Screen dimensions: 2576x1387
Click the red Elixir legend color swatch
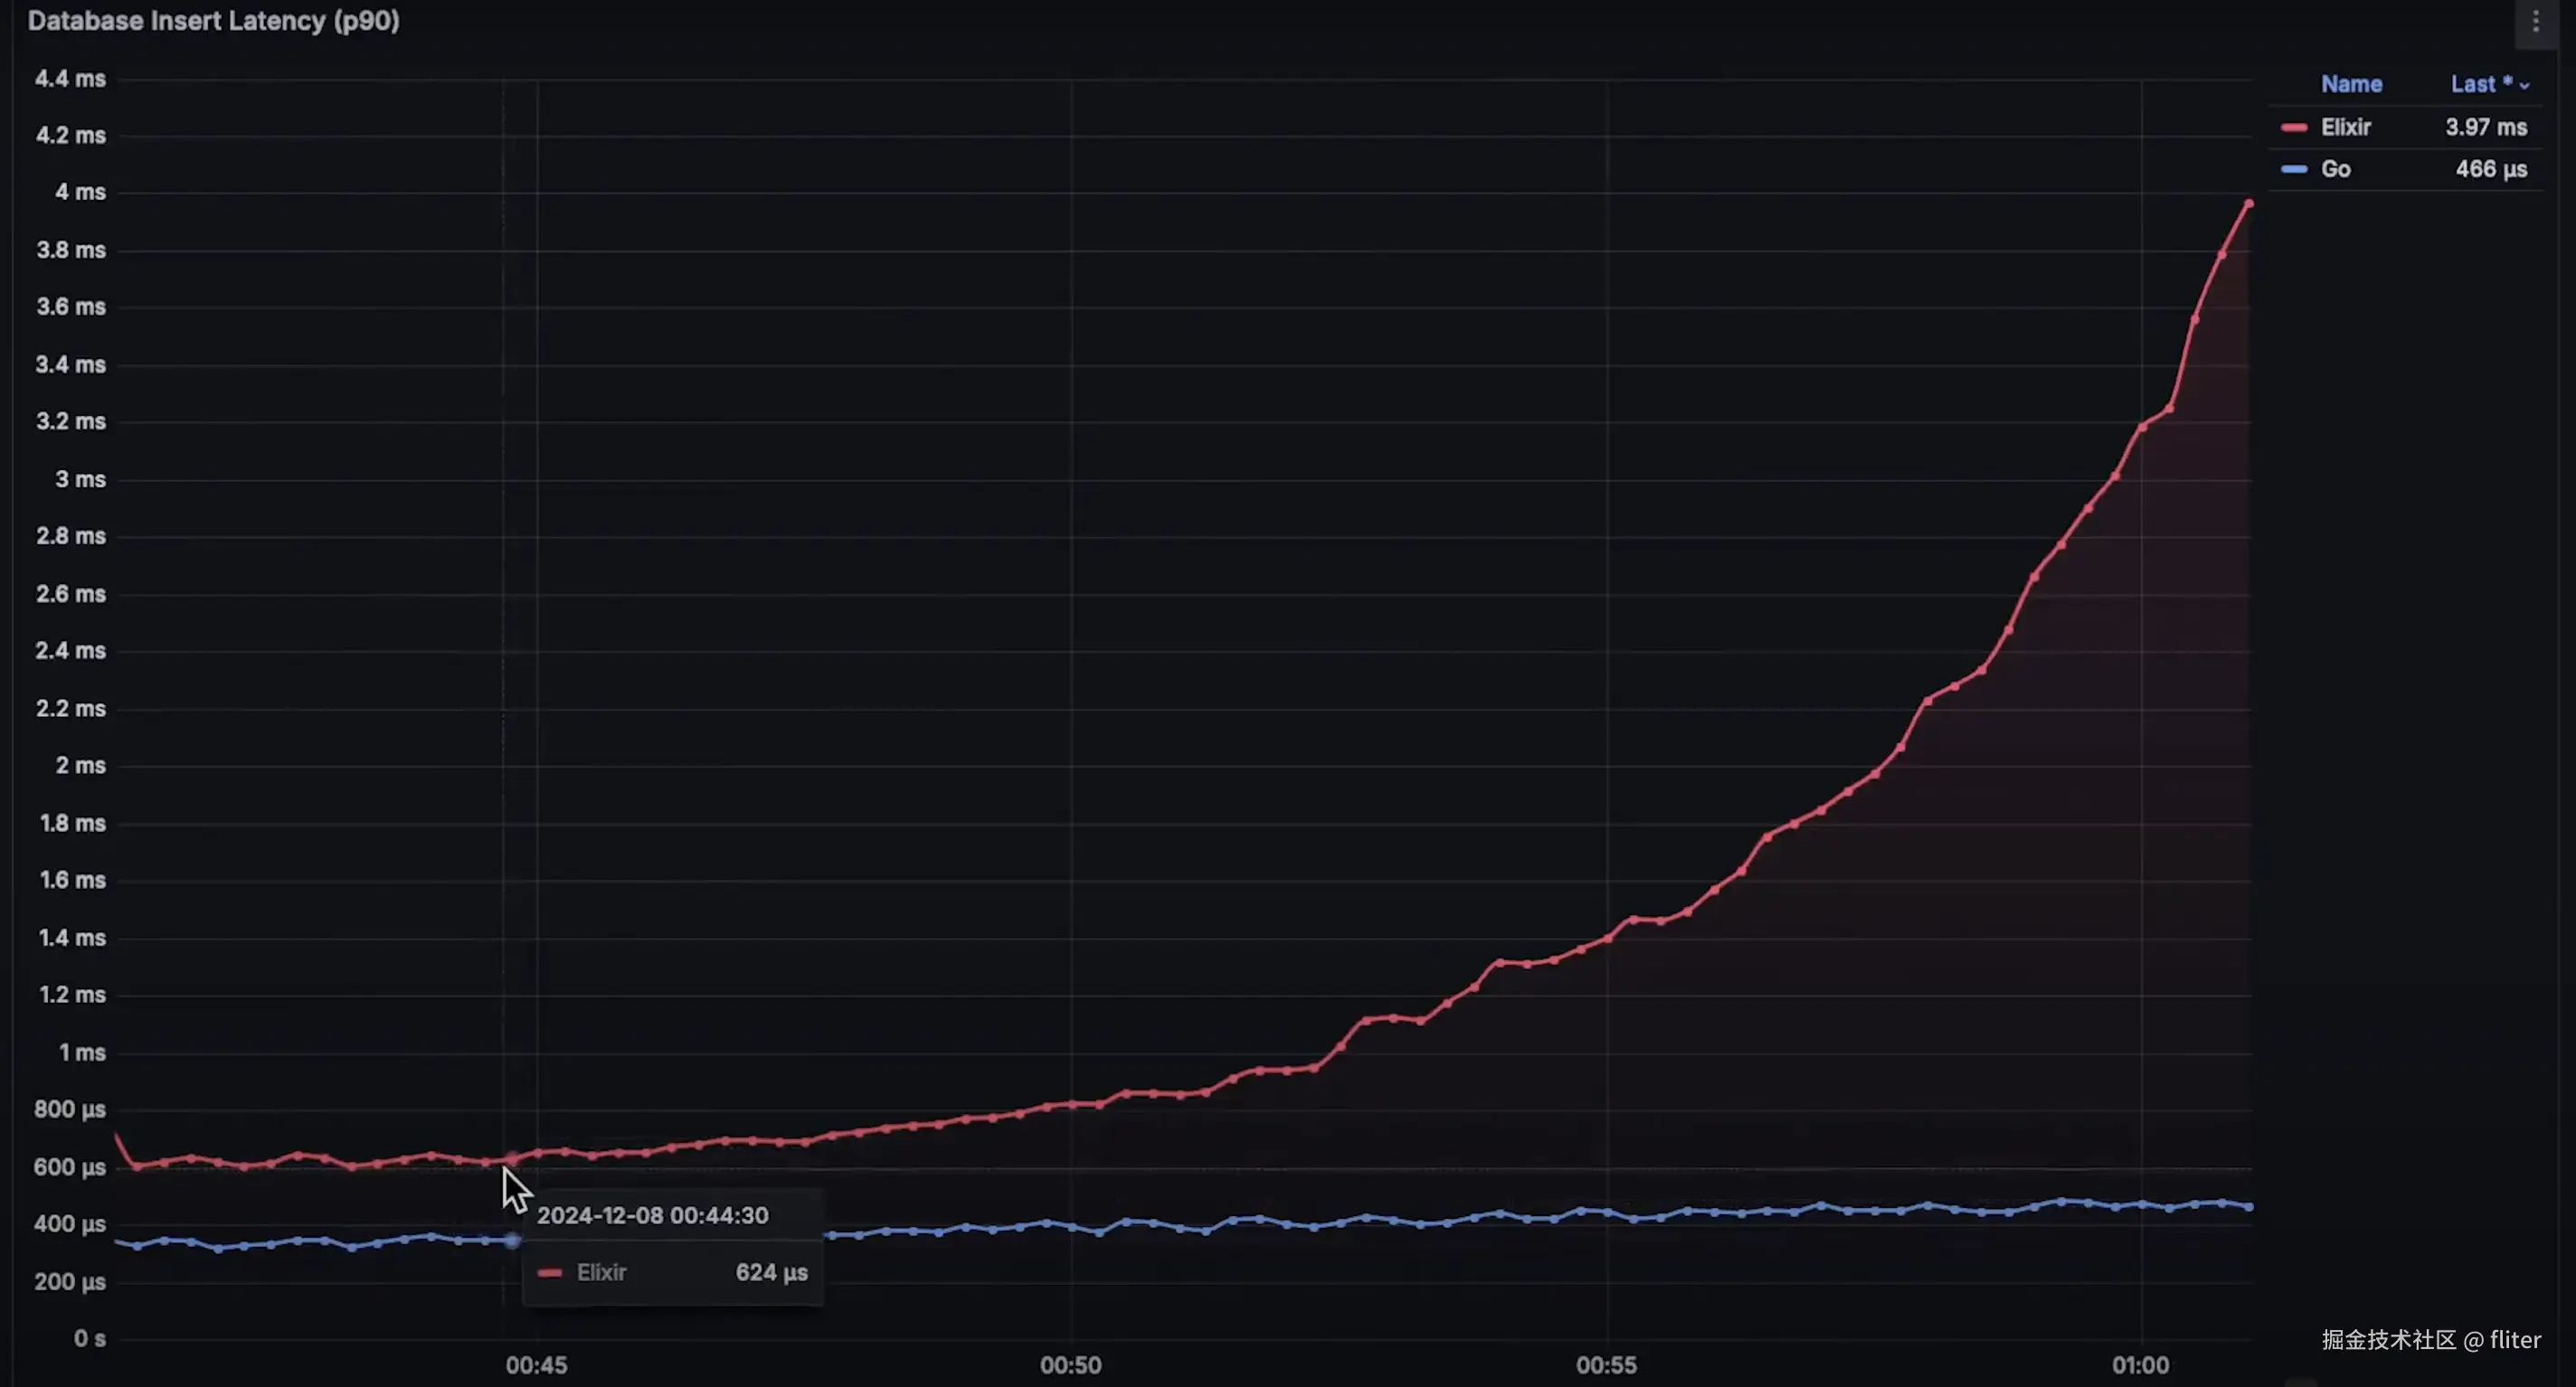click(2294, 128)
